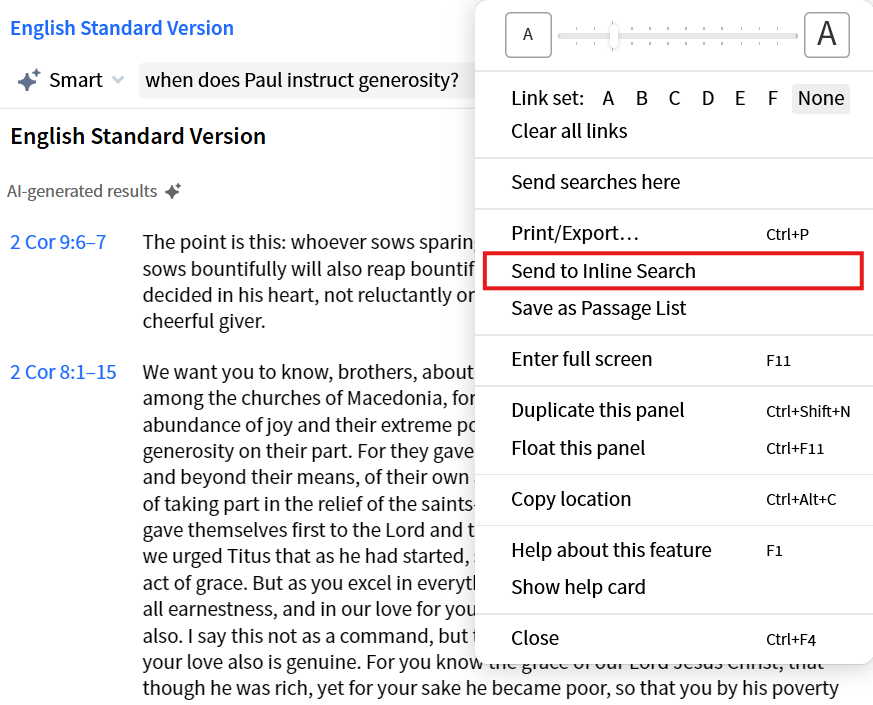The height and width of the screenshot is (705, 873).
Task: Click the Smart search sparkle icon
Action: tap(28, 80)
